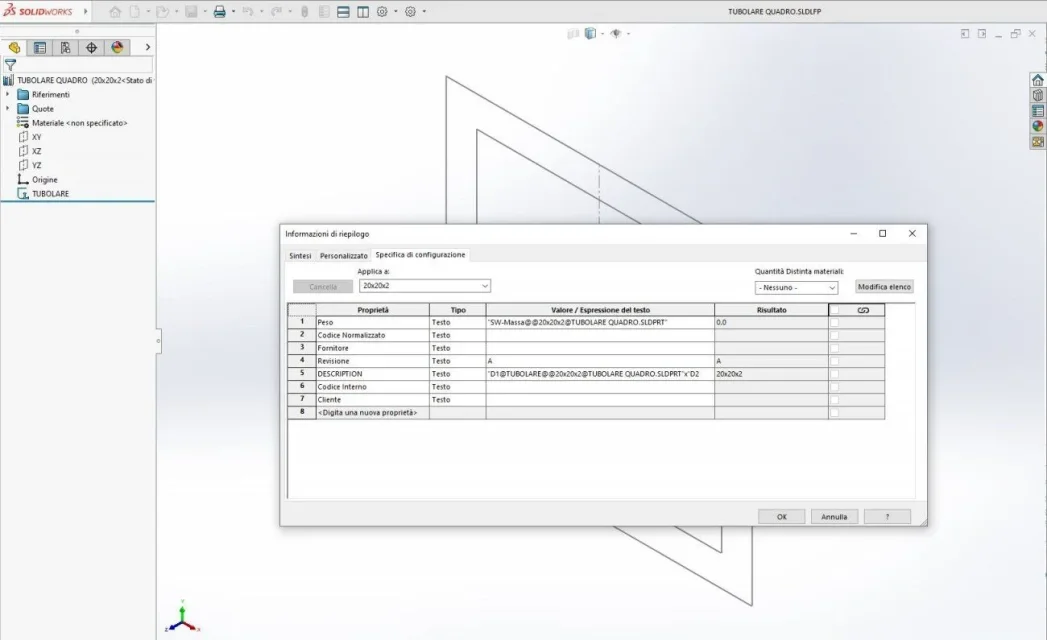
Task: Click the feature tree filter funnel icon
Action: pos(10,64)
